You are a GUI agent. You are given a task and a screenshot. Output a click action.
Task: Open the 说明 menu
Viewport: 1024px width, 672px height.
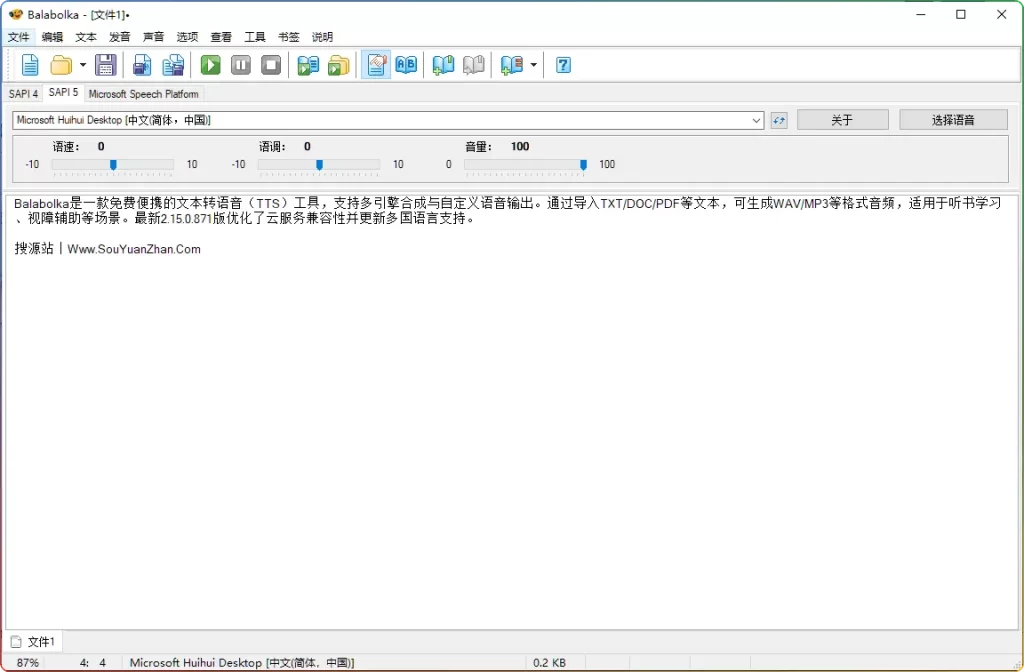322,37
